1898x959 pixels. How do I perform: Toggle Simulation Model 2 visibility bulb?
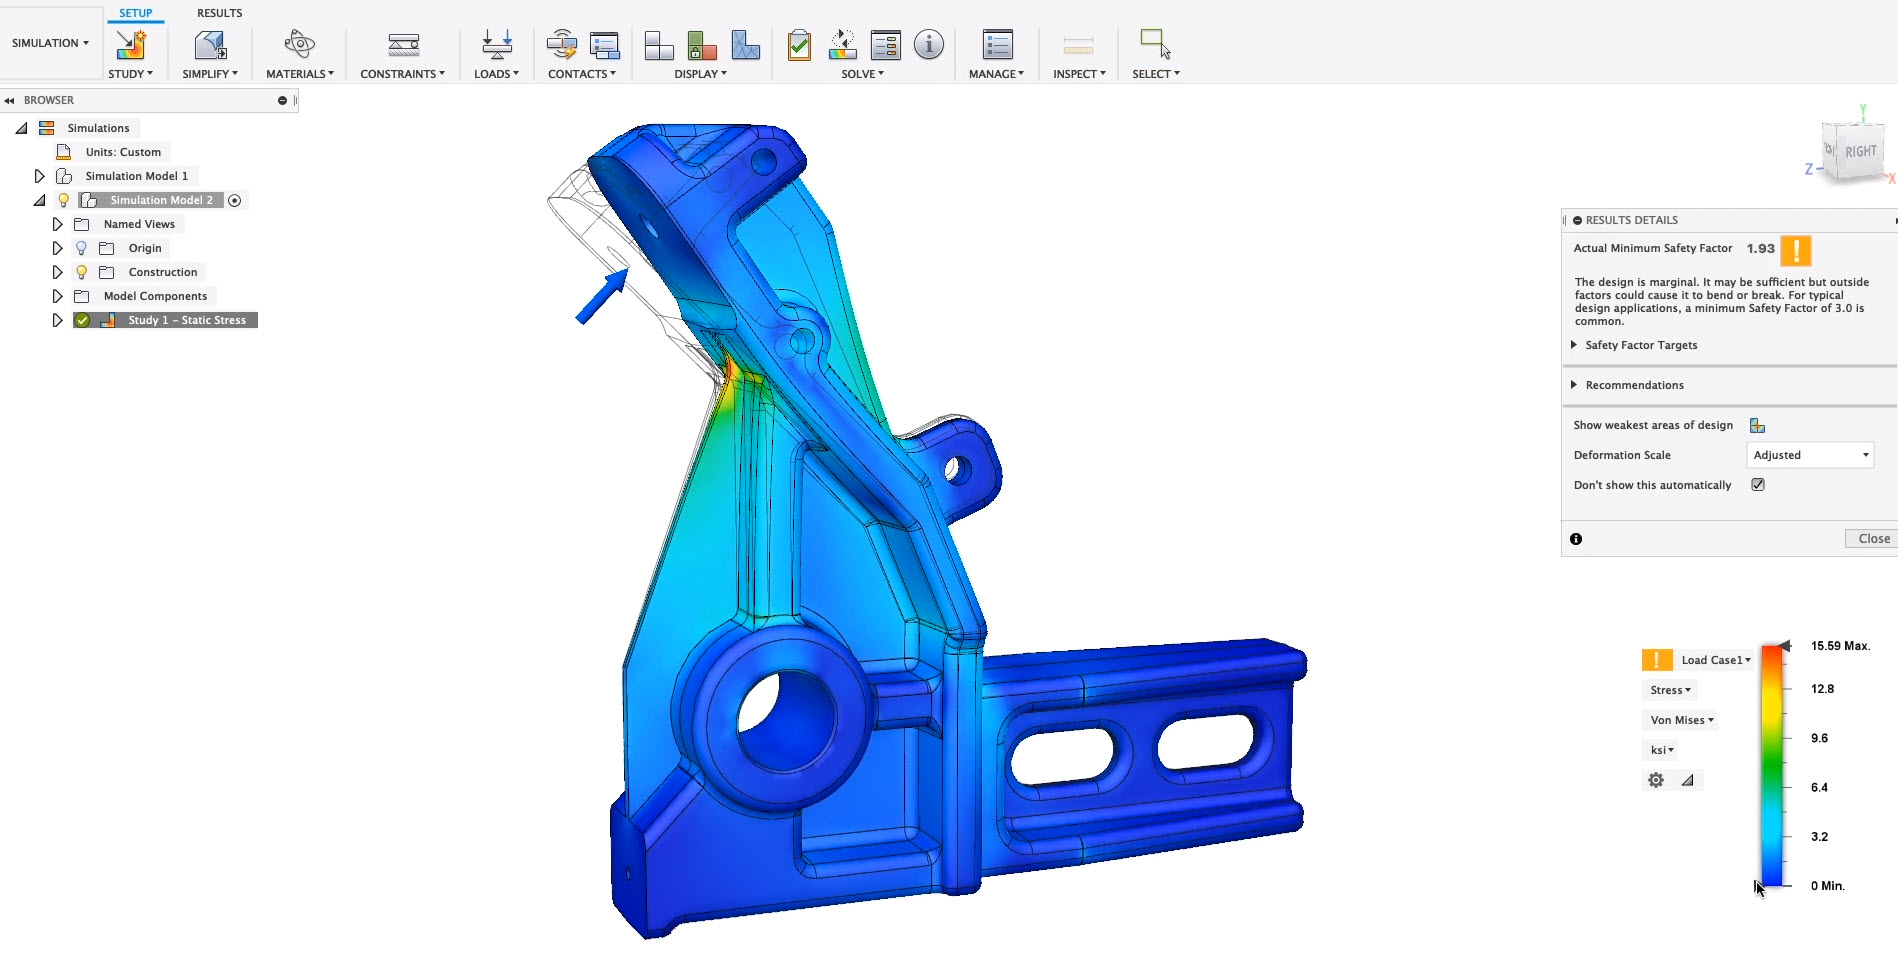[x=63, y=200]
